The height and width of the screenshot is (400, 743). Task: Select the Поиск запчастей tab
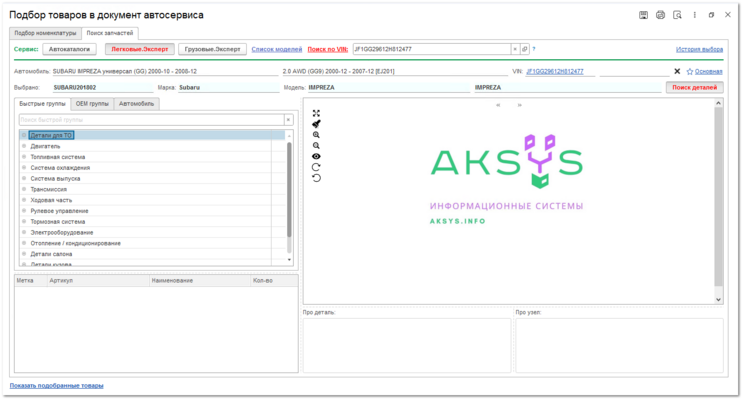[109, 33]
